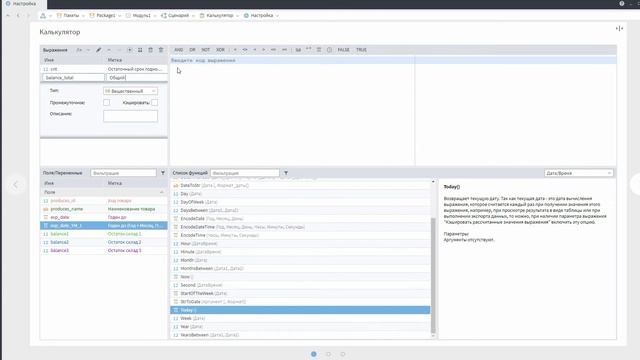Toggle the Промежуточное checkbox
The width and height of the screenshot is (640, 360).
click(107, 103)
